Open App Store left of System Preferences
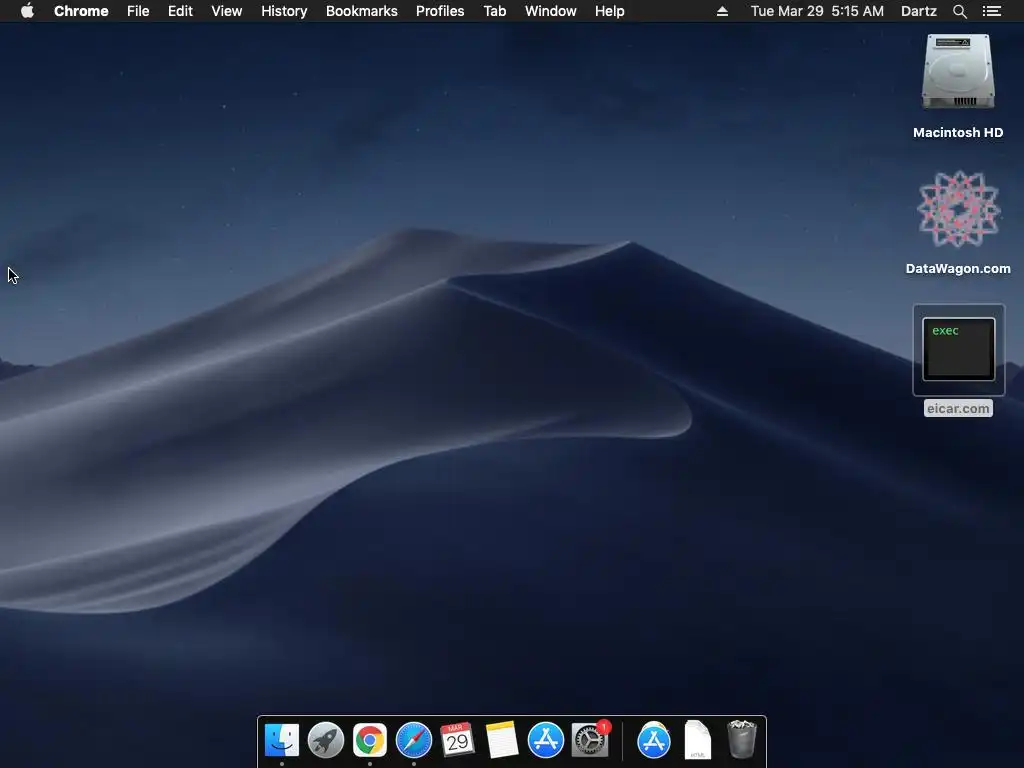 point(545,740)
